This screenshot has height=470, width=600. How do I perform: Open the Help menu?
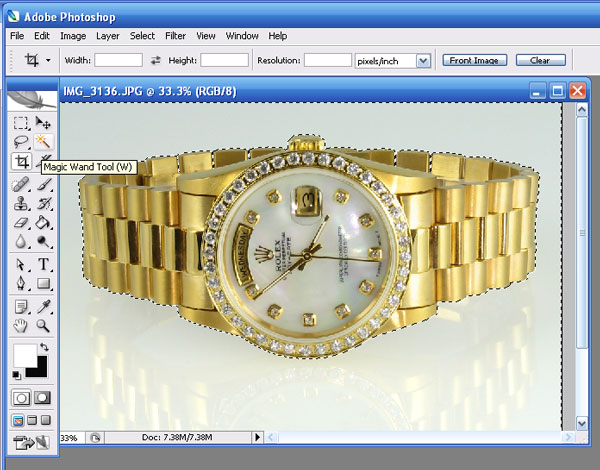pos(278,36)
